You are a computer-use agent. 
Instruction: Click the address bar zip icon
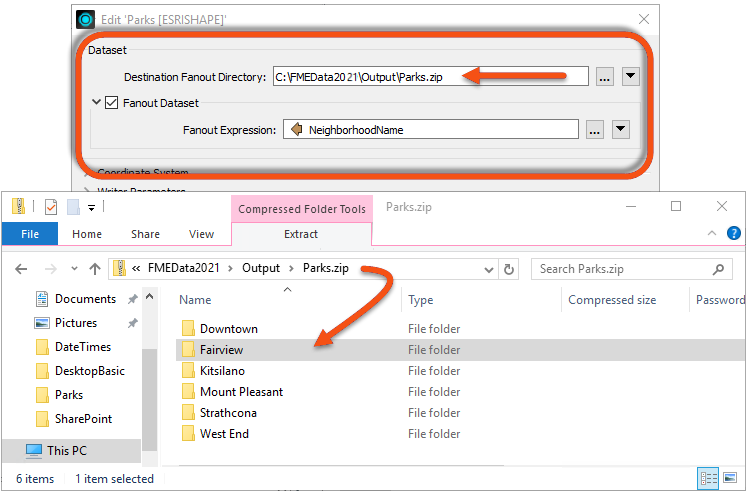(x=119, y=268)
